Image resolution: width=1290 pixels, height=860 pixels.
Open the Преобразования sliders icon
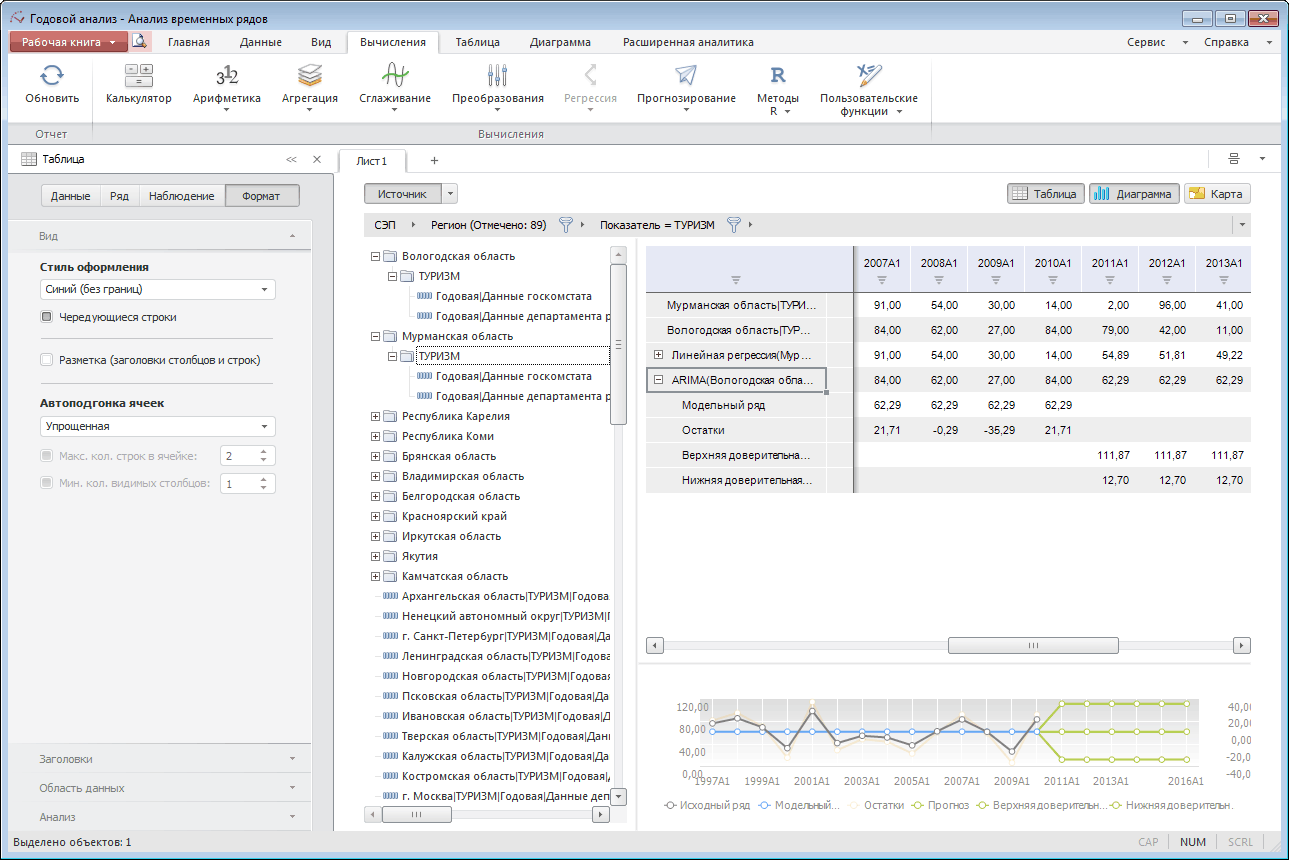(497, 76)
